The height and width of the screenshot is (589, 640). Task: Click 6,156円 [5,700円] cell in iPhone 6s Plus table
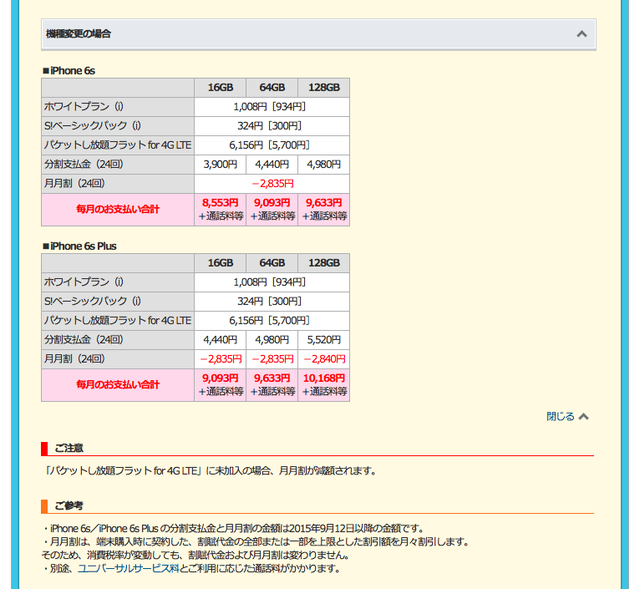pyautogui.click(x=272, y=321)
